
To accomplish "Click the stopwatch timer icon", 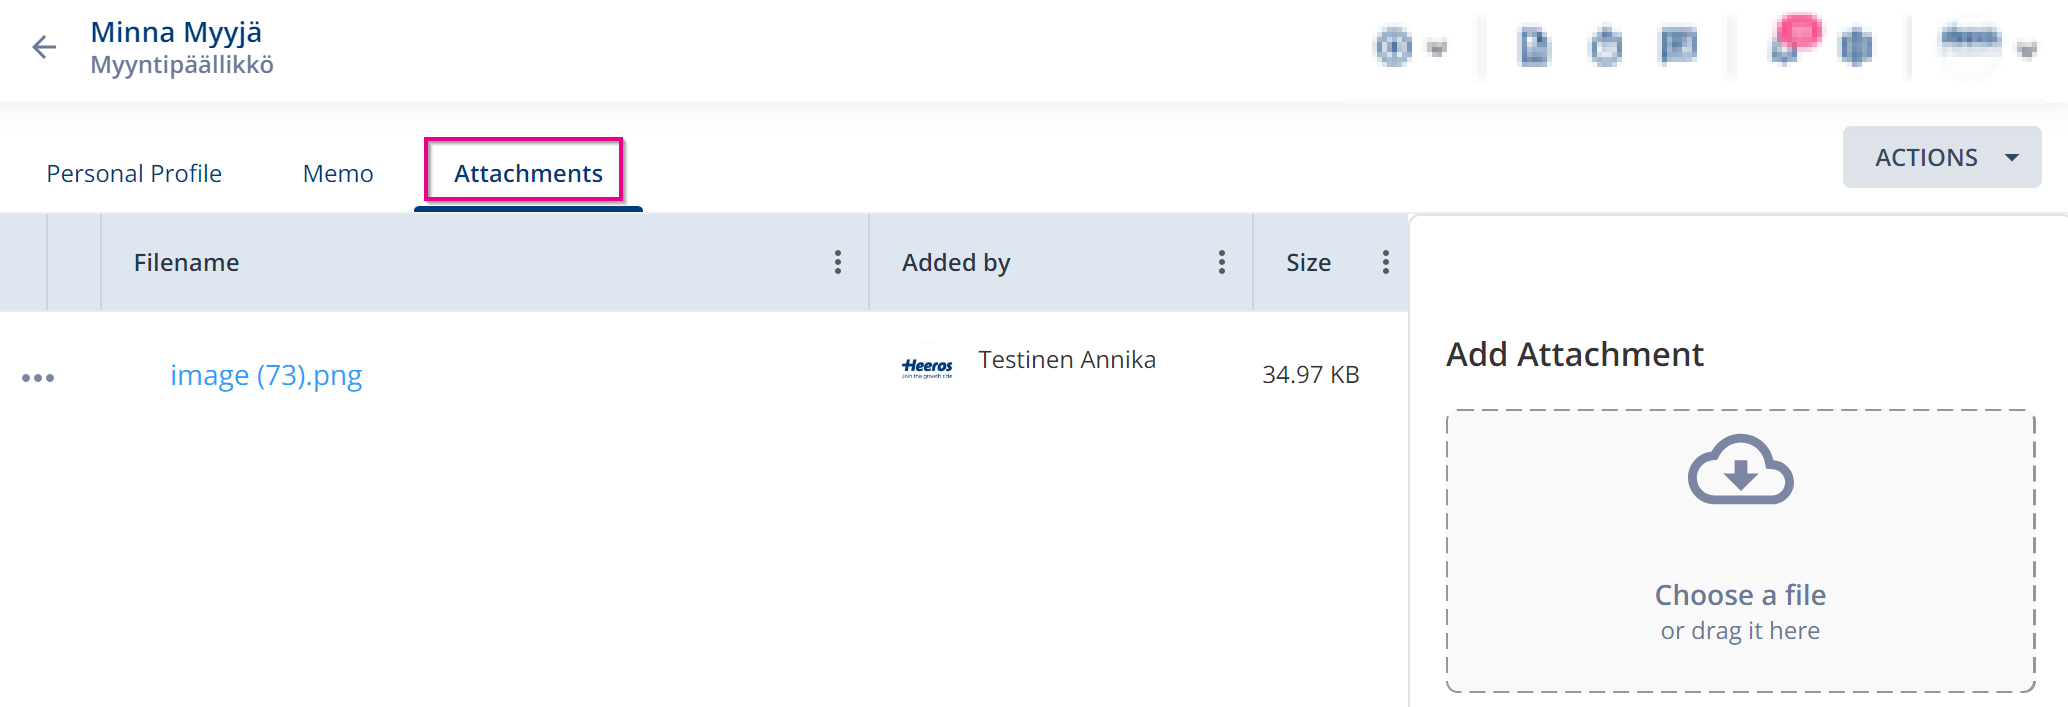I will pyautogui.click(x=1606, y=47).
